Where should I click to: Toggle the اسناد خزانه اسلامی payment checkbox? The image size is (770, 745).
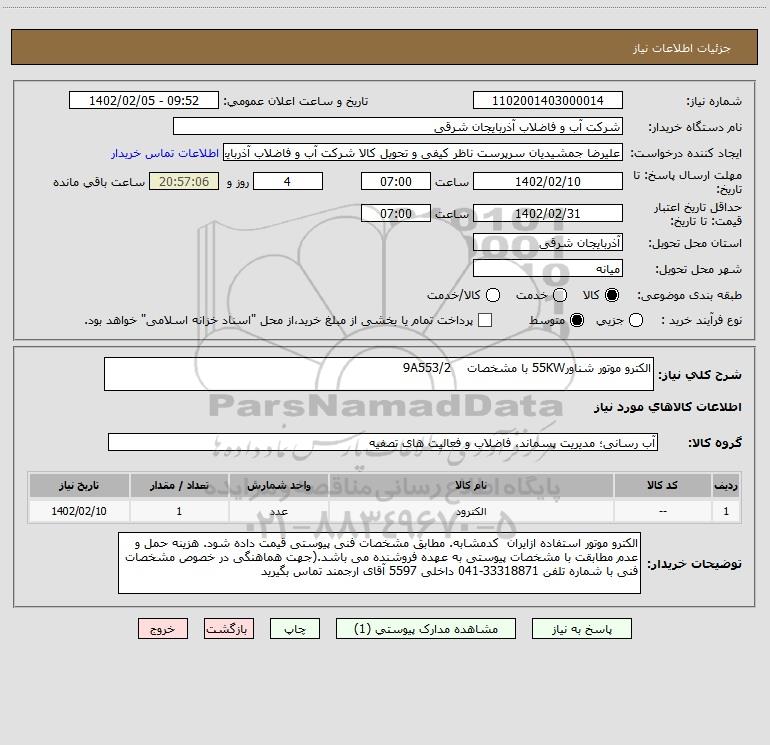click(485, 320)
